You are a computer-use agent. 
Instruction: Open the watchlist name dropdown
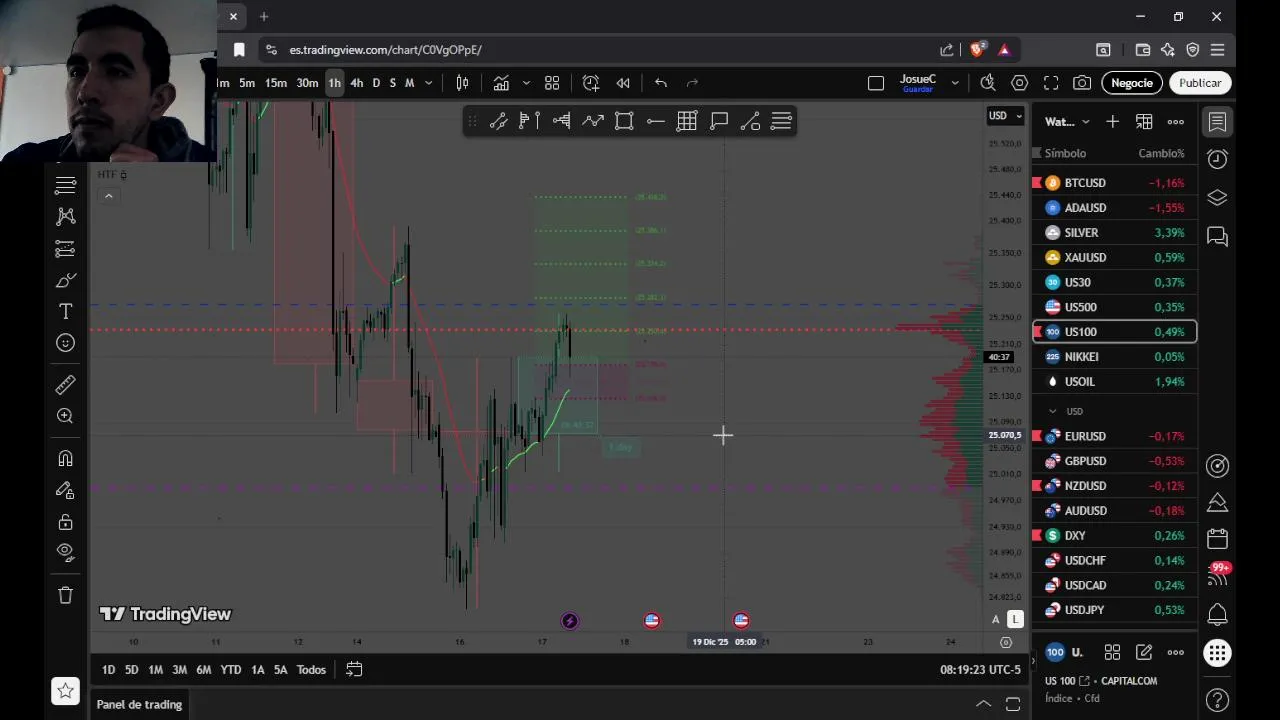pos(1067,122)
